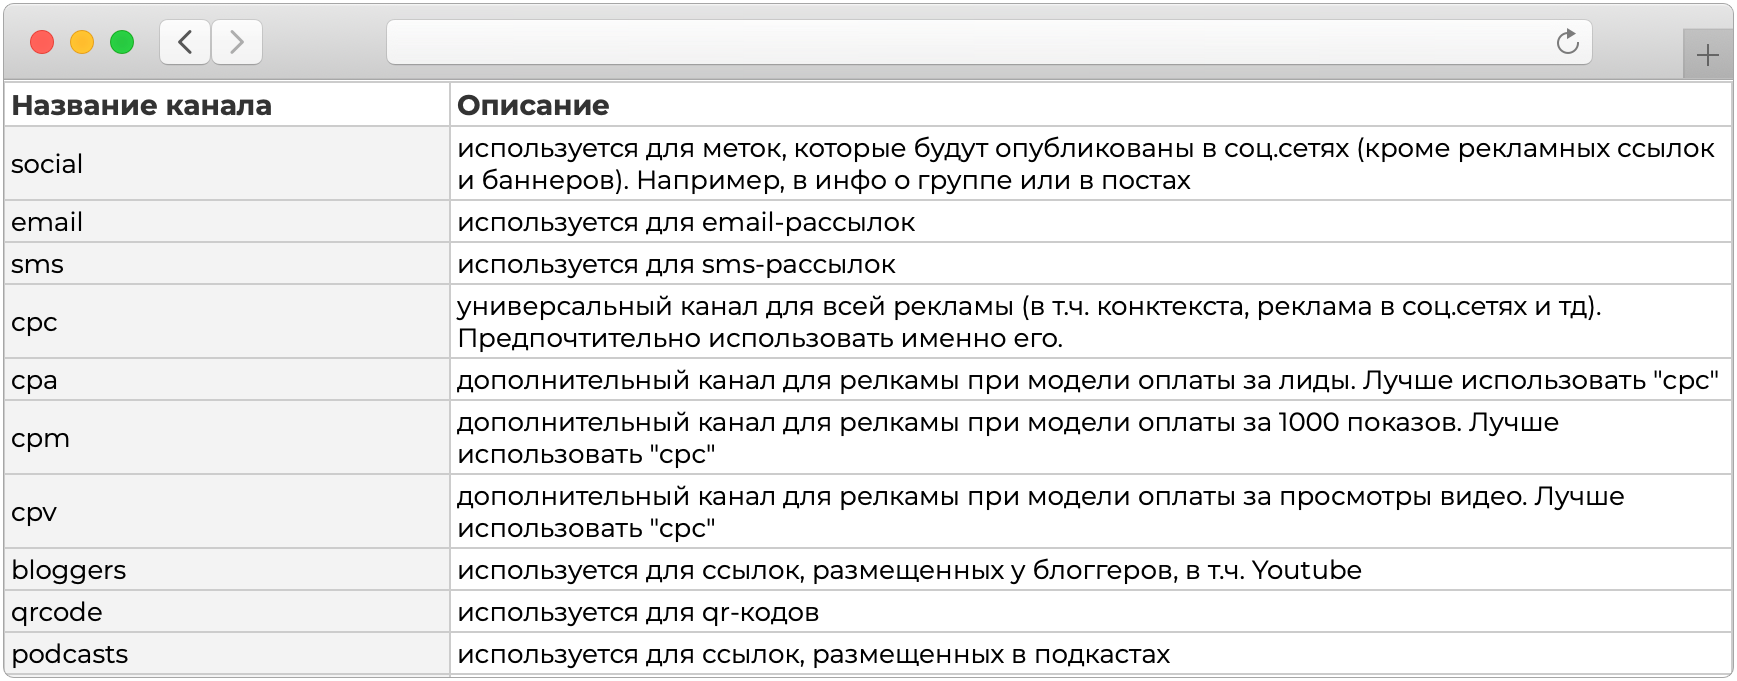The height and width of the screenshot is (681, 1737).
Task: Click the "cpv" channel name cell
Action: click(35, 512)
